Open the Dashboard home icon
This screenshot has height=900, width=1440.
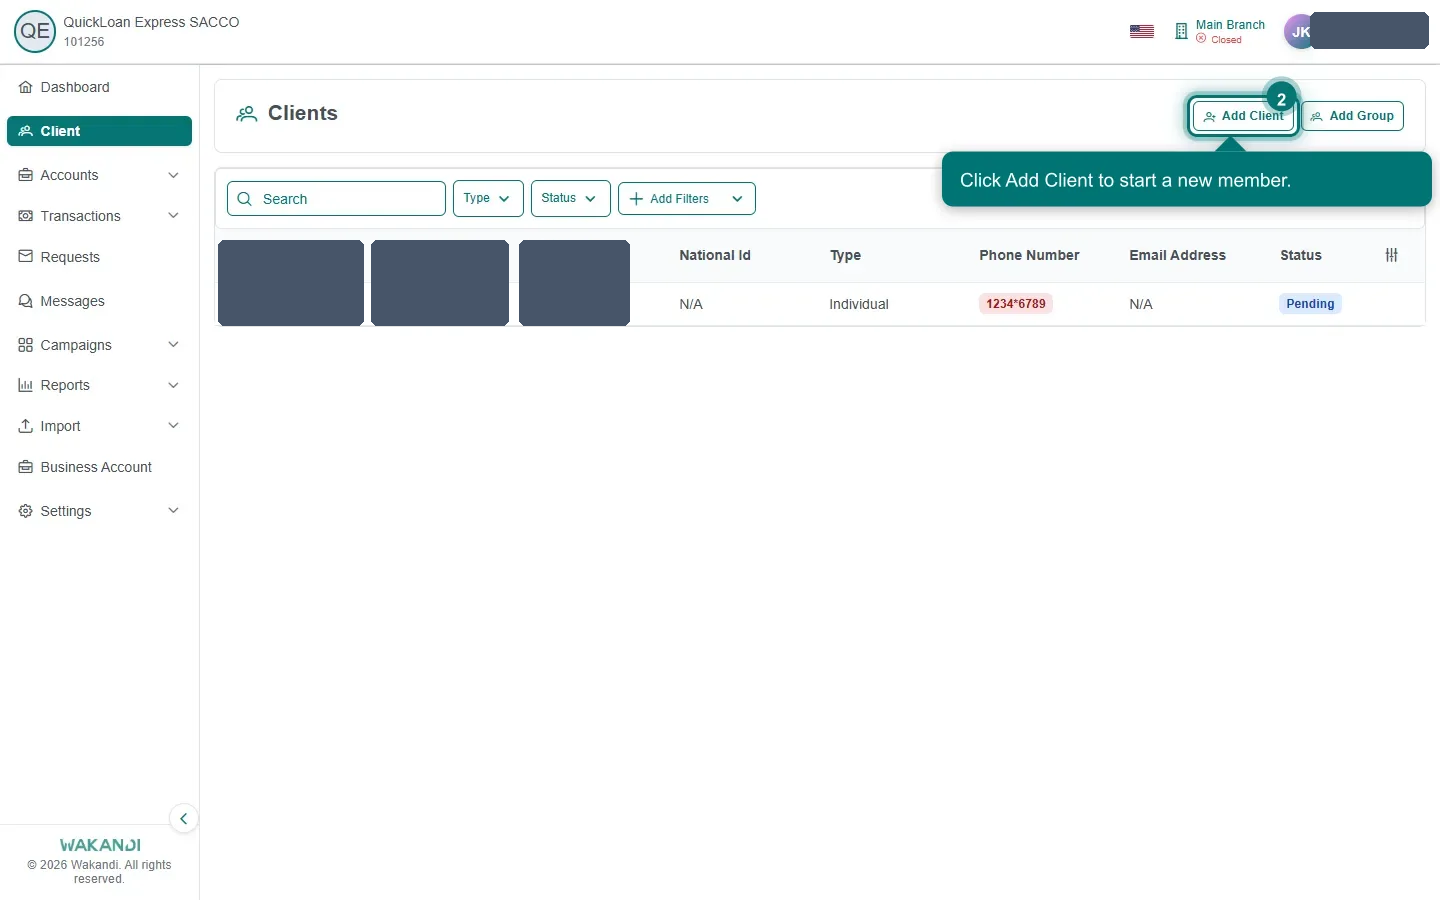[x=26, y=88]
